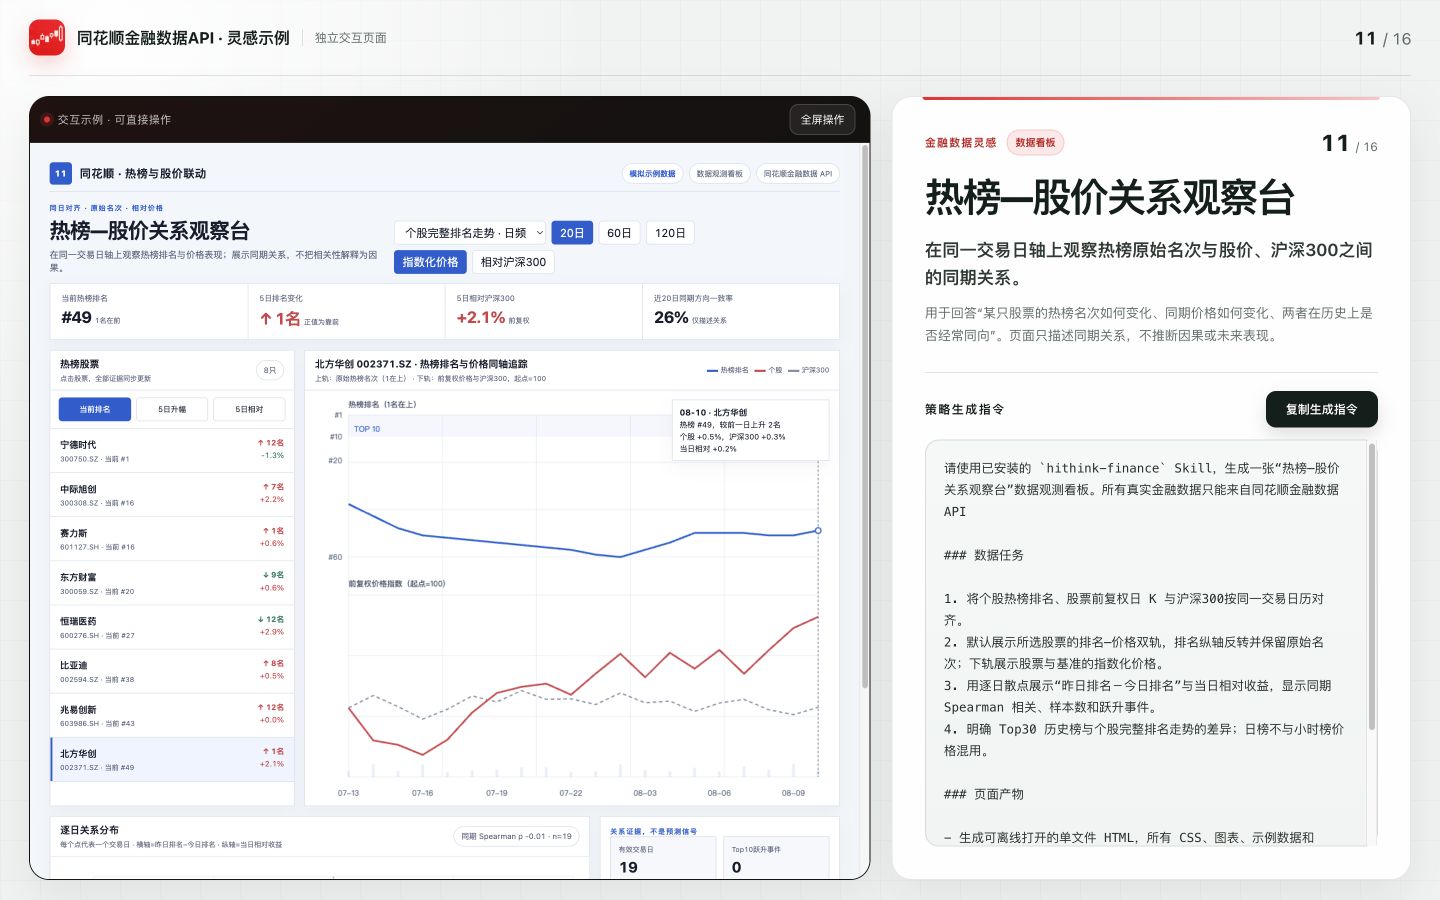Select the 赛力斯 stock row
Screen dimensions: 1440x900
(x=172, y=539)
